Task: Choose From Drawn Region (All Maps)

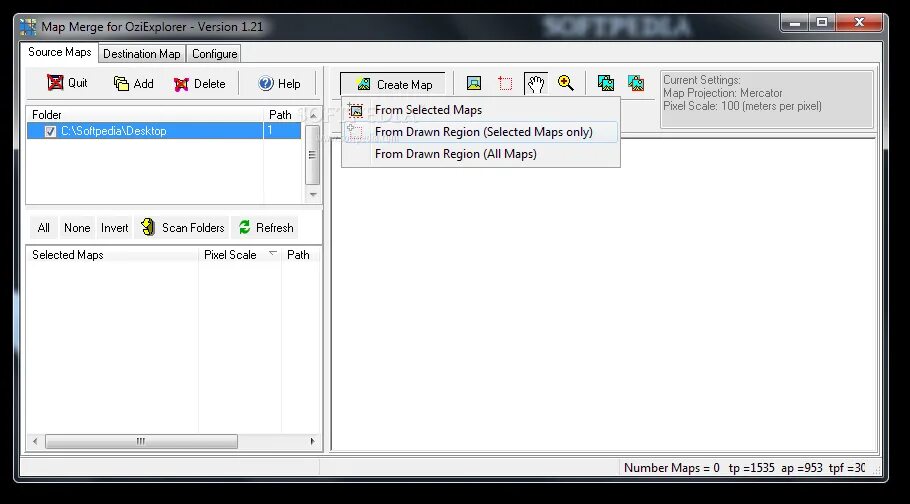Action: pyautogui.click(x=481, y=154)
